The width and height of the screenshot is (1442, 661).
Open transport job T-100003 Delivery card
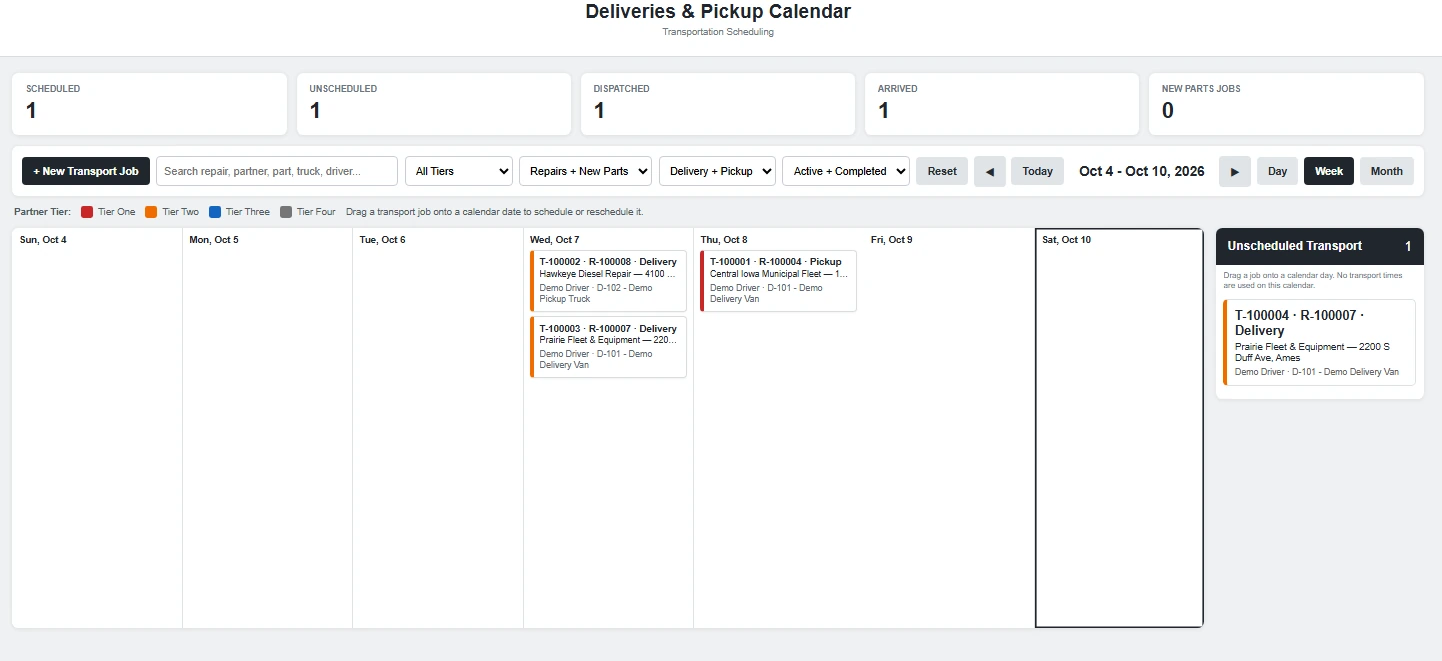click(x=608, y=347)
